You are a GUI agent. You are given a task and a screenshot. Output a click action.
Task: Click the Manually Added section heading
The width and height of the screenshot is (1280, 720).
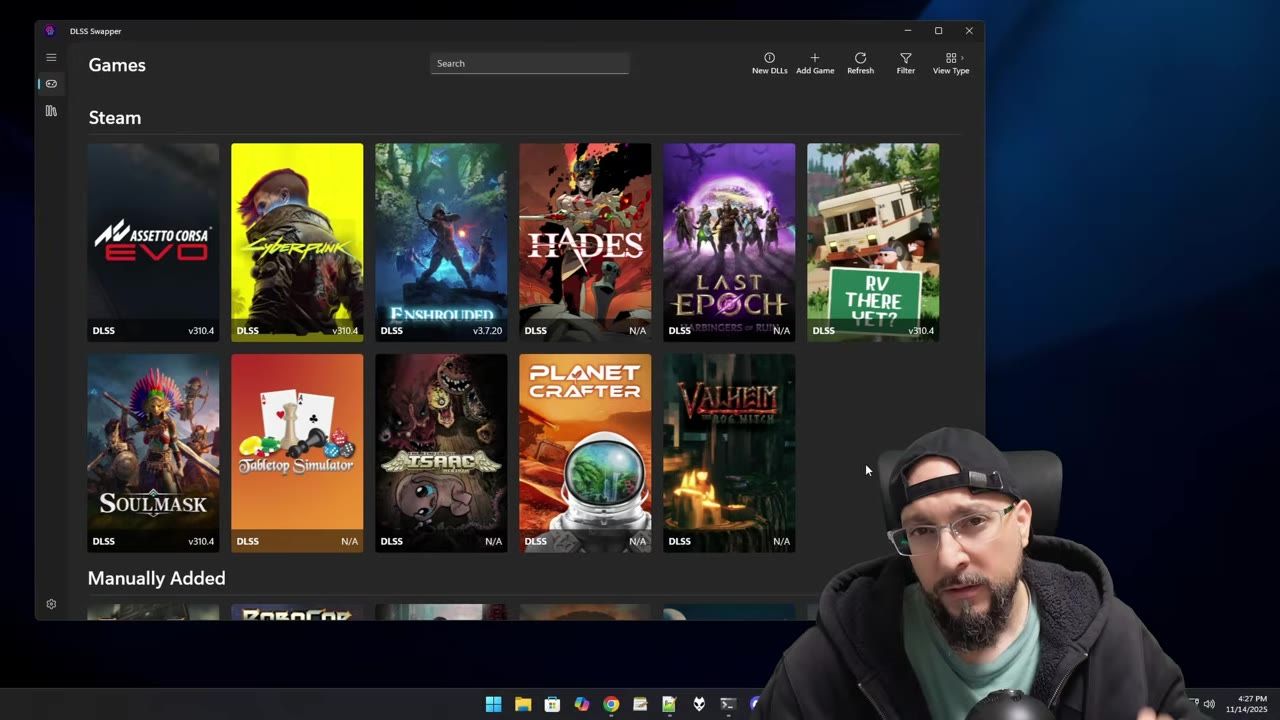[157, 578]
